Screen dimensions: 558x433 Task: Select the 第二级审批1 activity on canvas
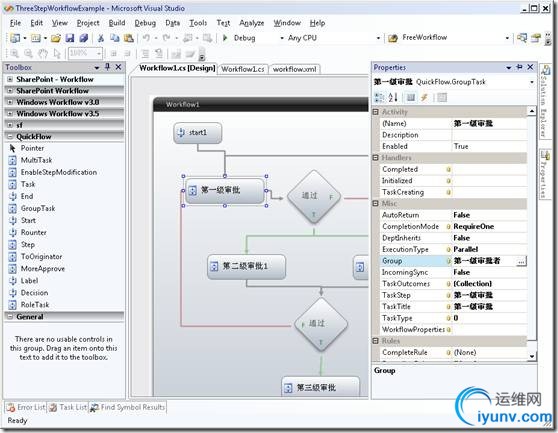pyautogui.click(x=246, y=266)
